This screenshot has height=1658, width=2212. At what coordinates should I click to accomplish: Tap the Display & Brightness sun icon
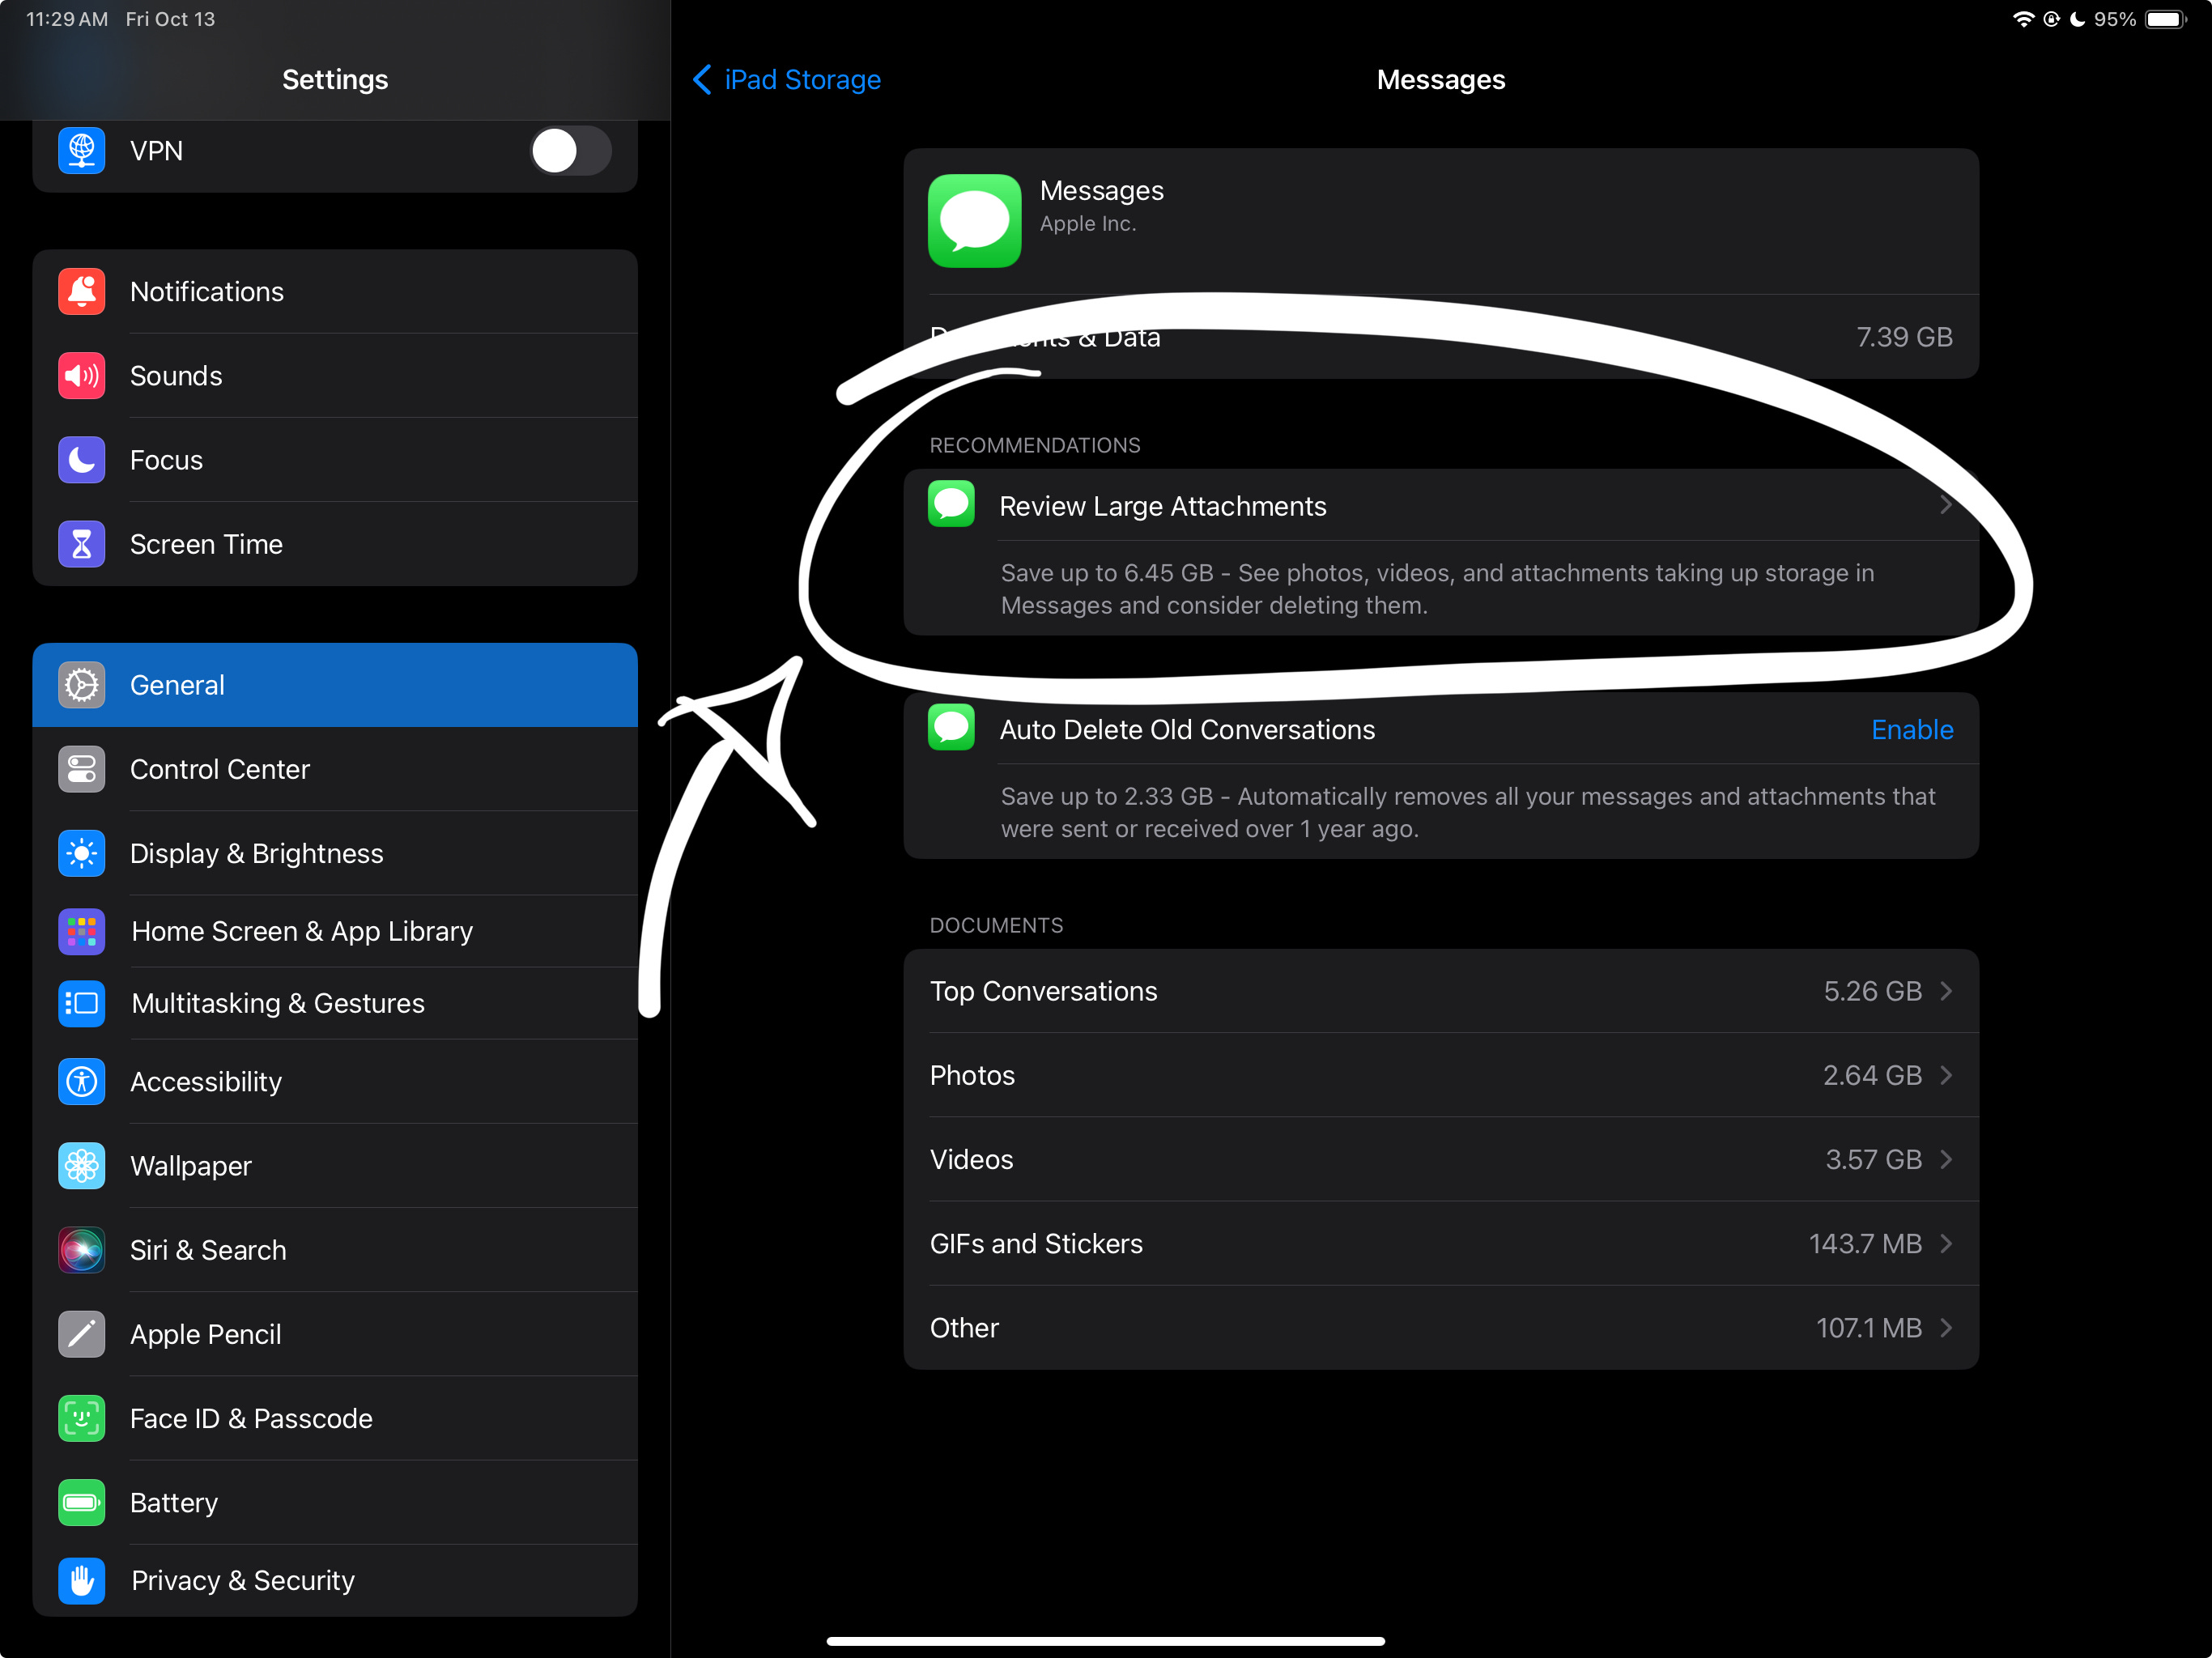[81, 853]
